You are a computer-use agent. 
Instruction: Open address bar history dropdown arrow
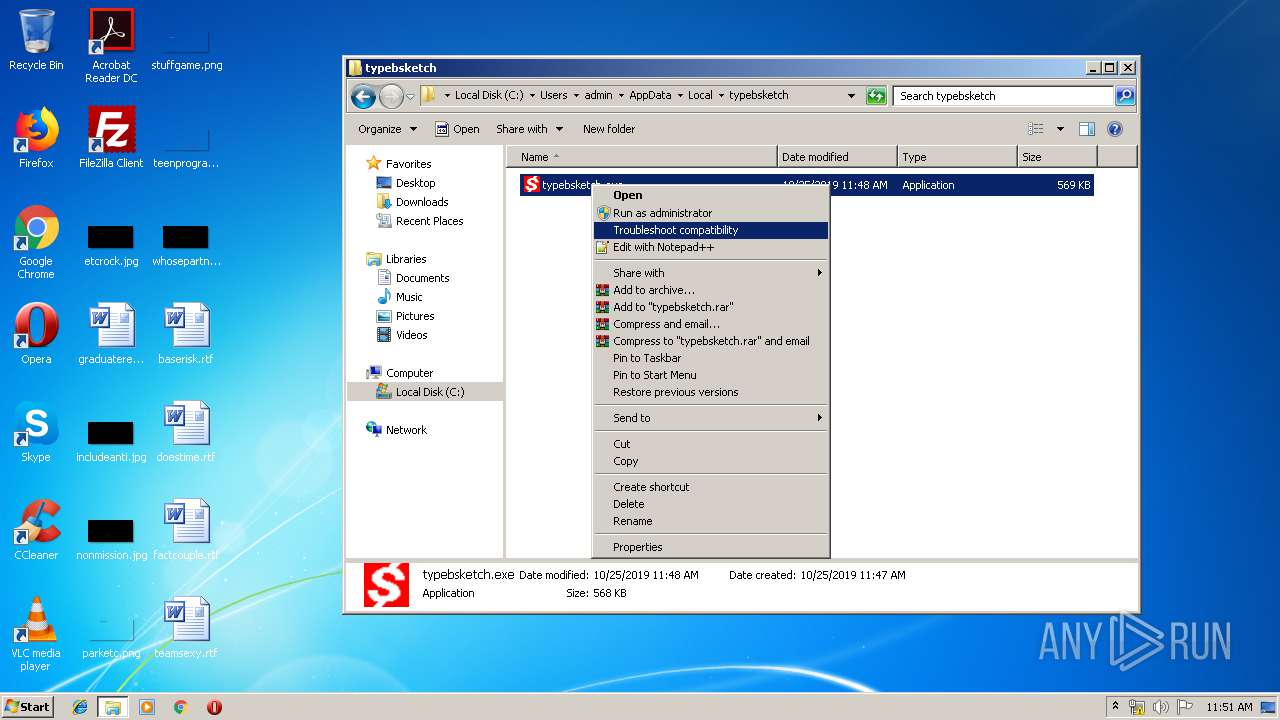[x=851, y=96]
